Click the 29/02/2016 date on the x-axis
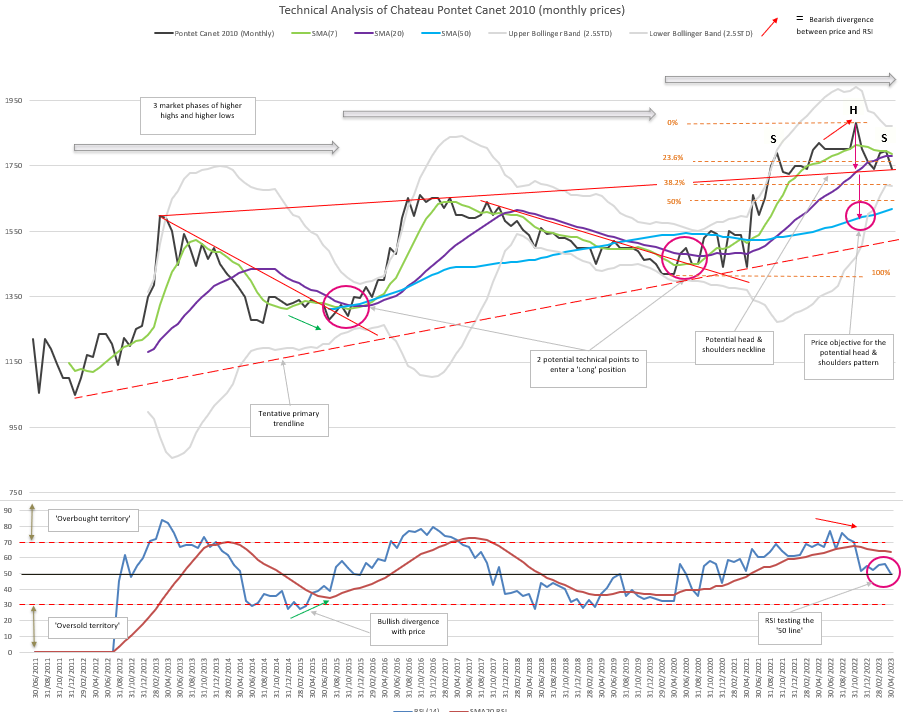 click(371, 677)
